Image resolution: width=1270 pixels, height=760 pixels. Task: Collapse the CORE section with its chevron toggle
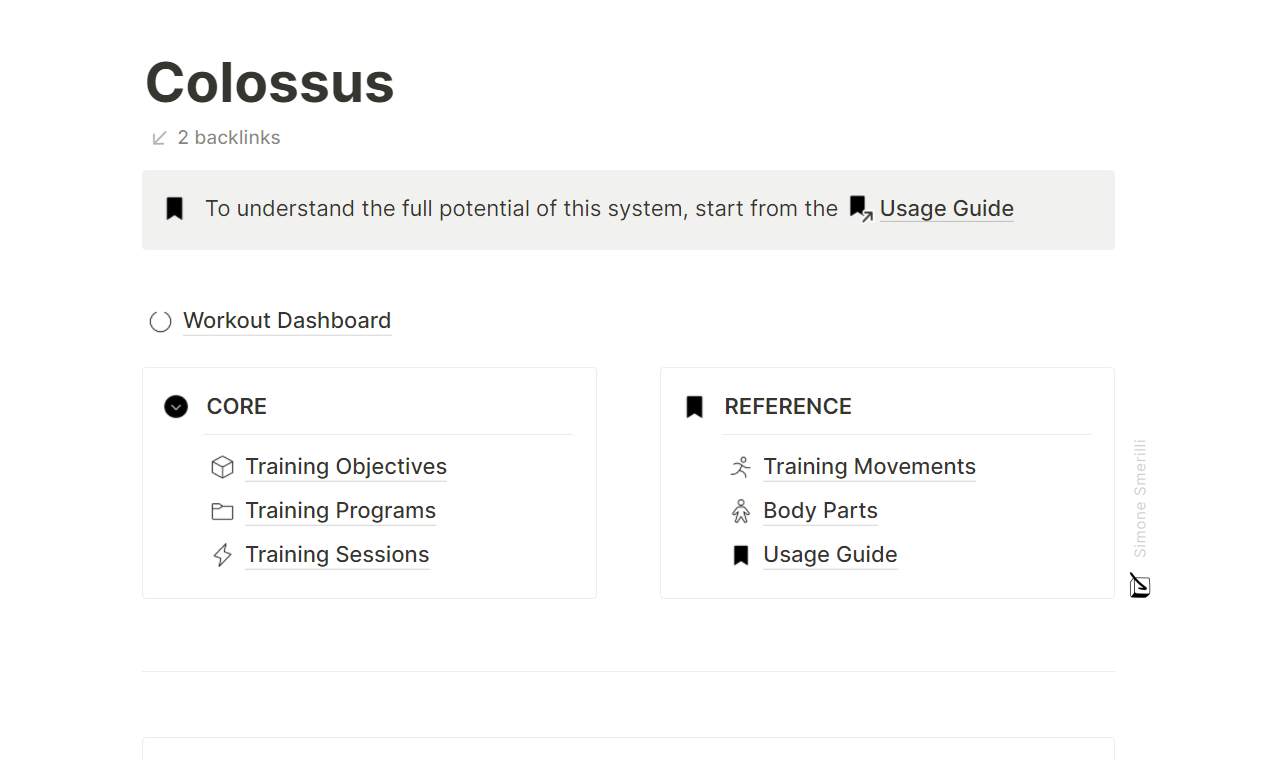coord(176,406)
